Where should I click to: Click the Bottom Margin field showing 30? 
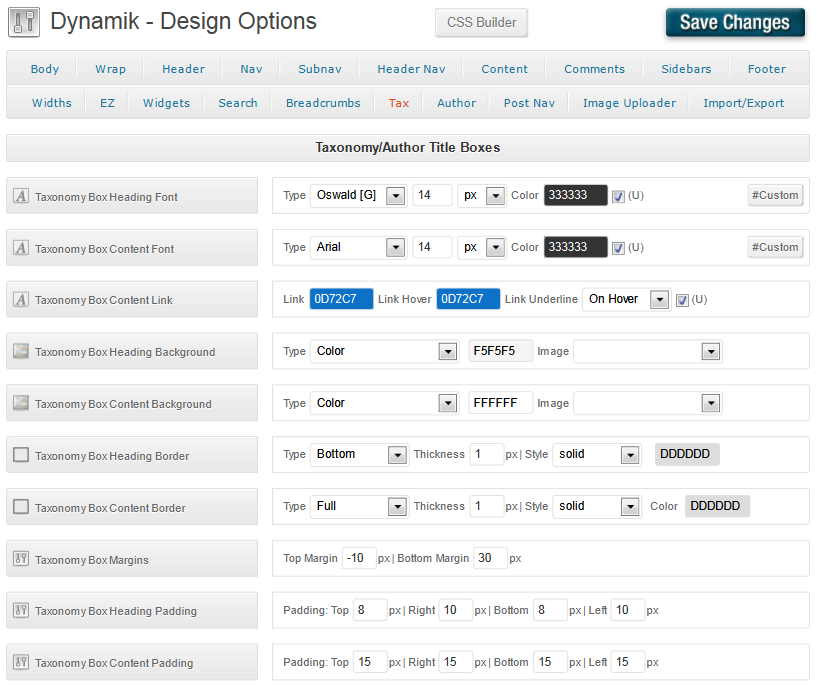pyautogui.click(x=490, y=558)
